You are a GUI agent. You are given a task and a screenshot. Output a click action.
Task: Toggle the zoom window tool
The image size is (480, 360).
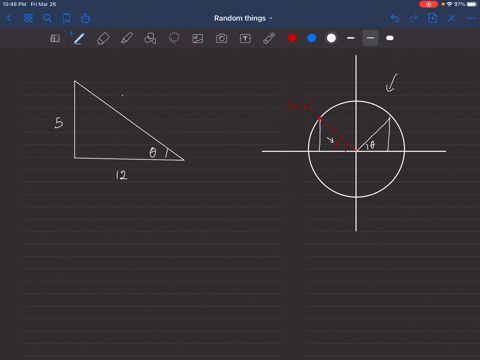[x=55, y=38]
